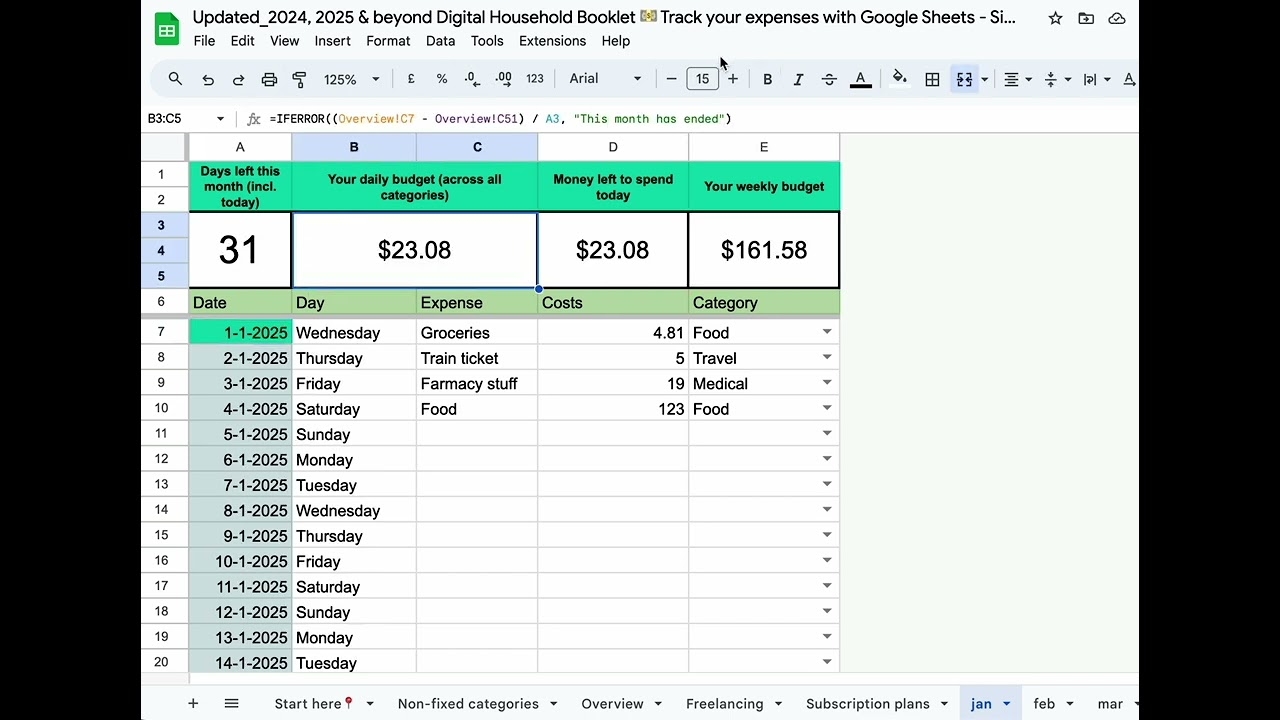Open category dropdown for Train ticket row

pyautogui.click(x=827, y=357)
